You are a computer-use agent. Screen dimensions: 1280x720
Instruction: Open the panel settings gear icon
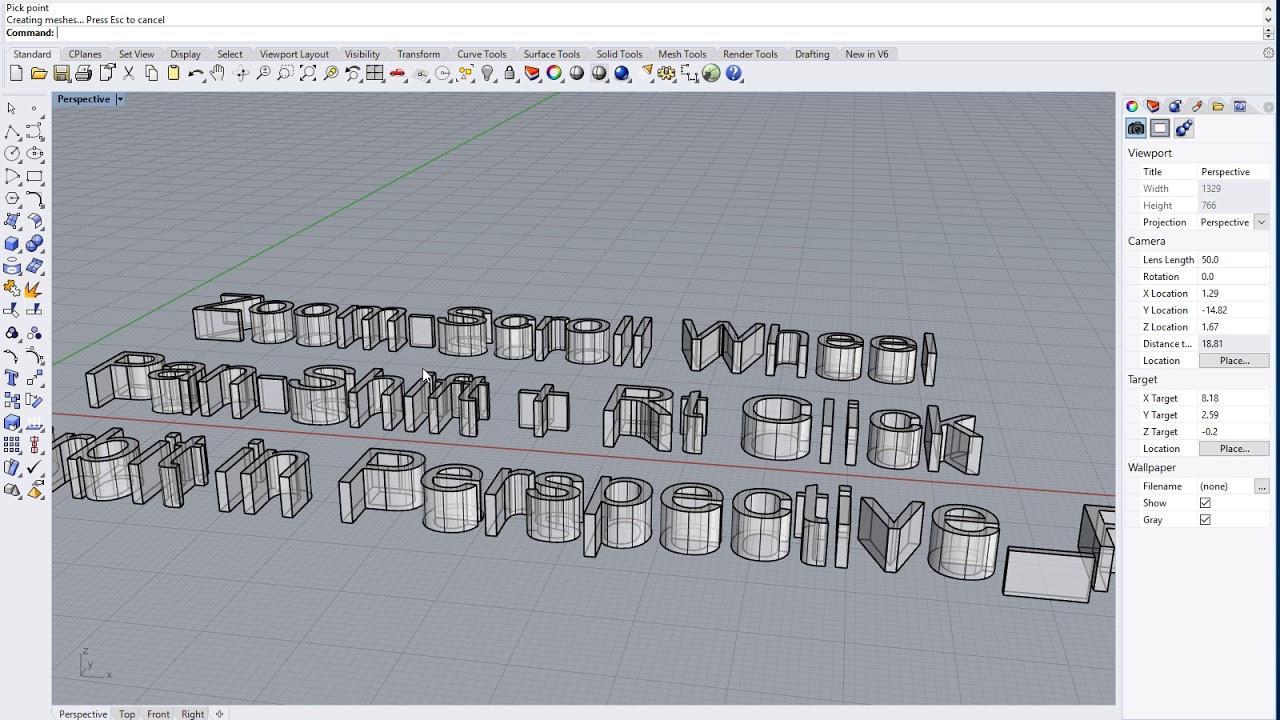pyautogui.click(x=1268, y=107)
